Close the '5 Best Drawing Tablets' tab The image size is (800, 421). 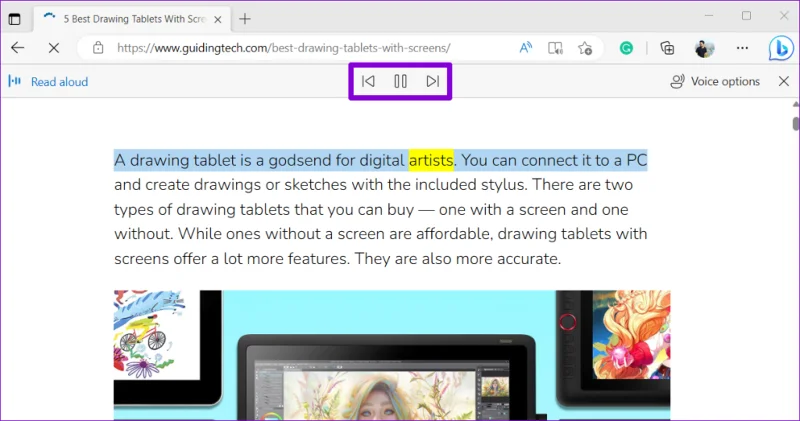pyautogui.click(x=218, y=19)
